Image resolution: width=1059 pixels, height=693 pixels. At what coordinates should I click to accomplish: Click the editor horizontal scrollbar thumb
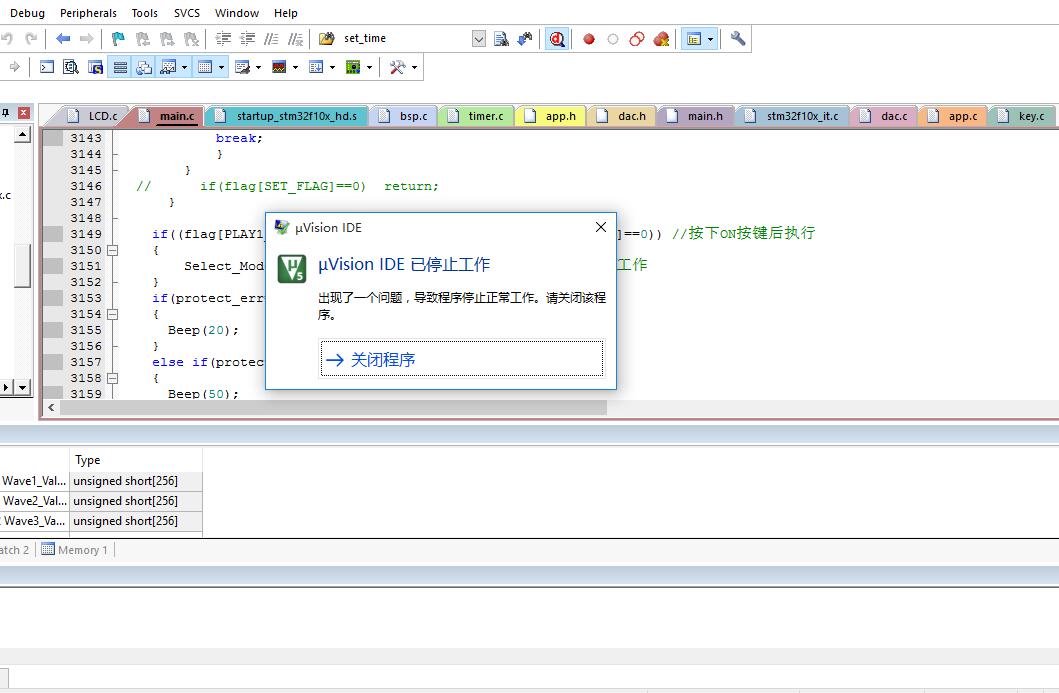pos(333,408)
